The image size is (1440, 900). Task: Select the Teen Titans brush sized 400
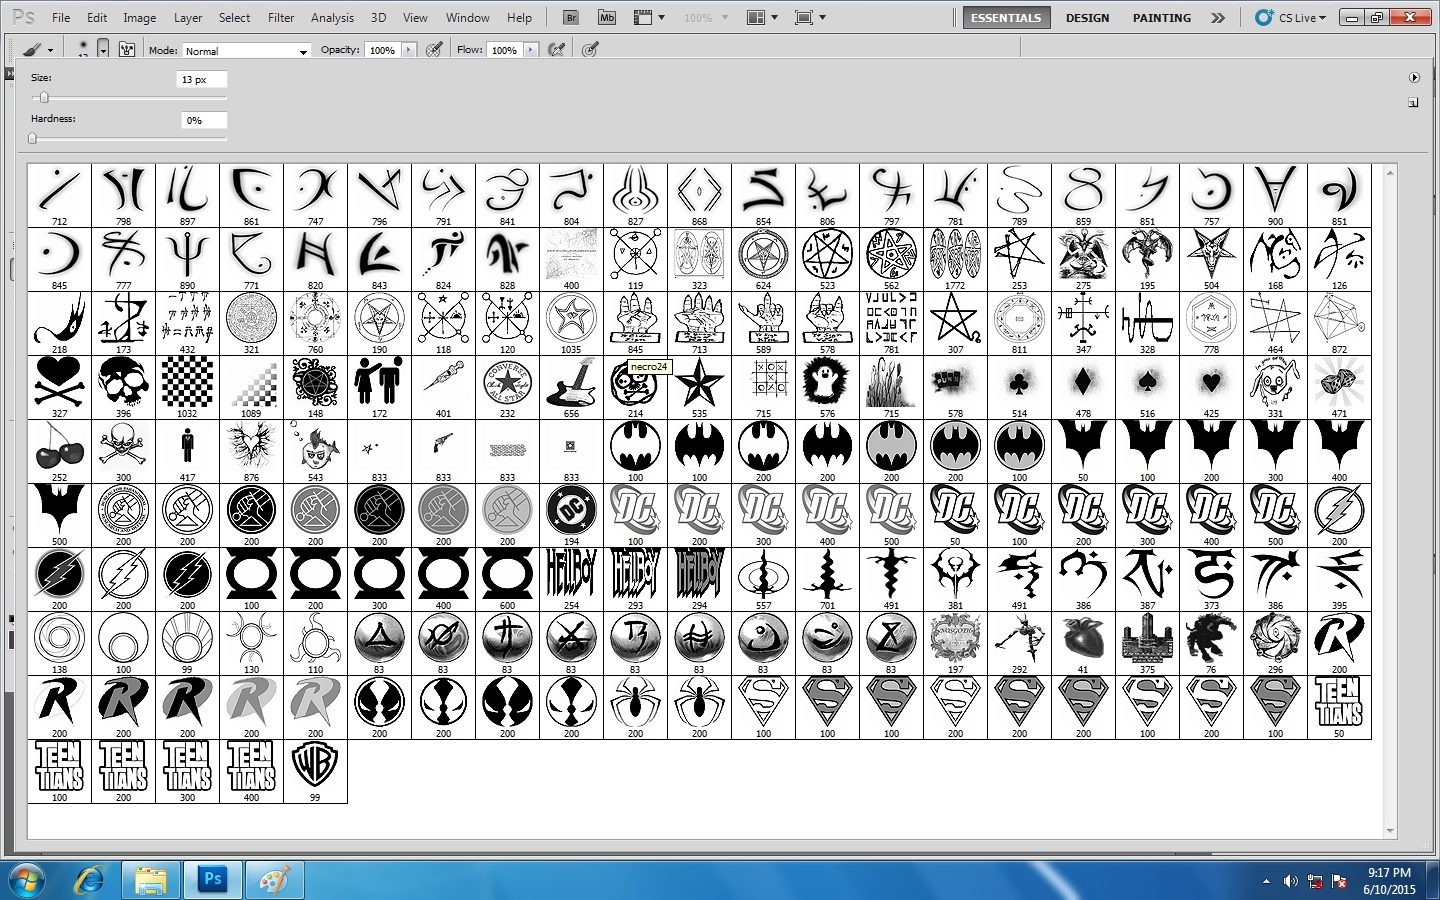(251, 771)
